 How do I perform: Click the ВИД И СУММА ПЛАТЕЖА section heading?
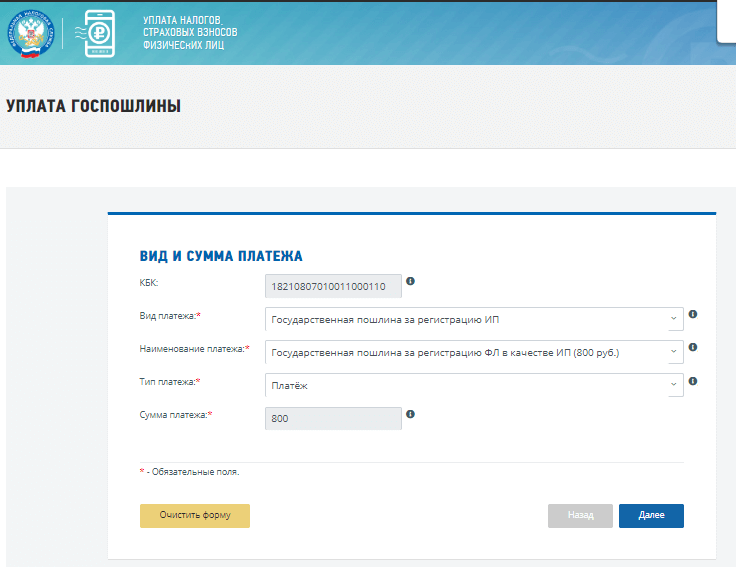221,256
